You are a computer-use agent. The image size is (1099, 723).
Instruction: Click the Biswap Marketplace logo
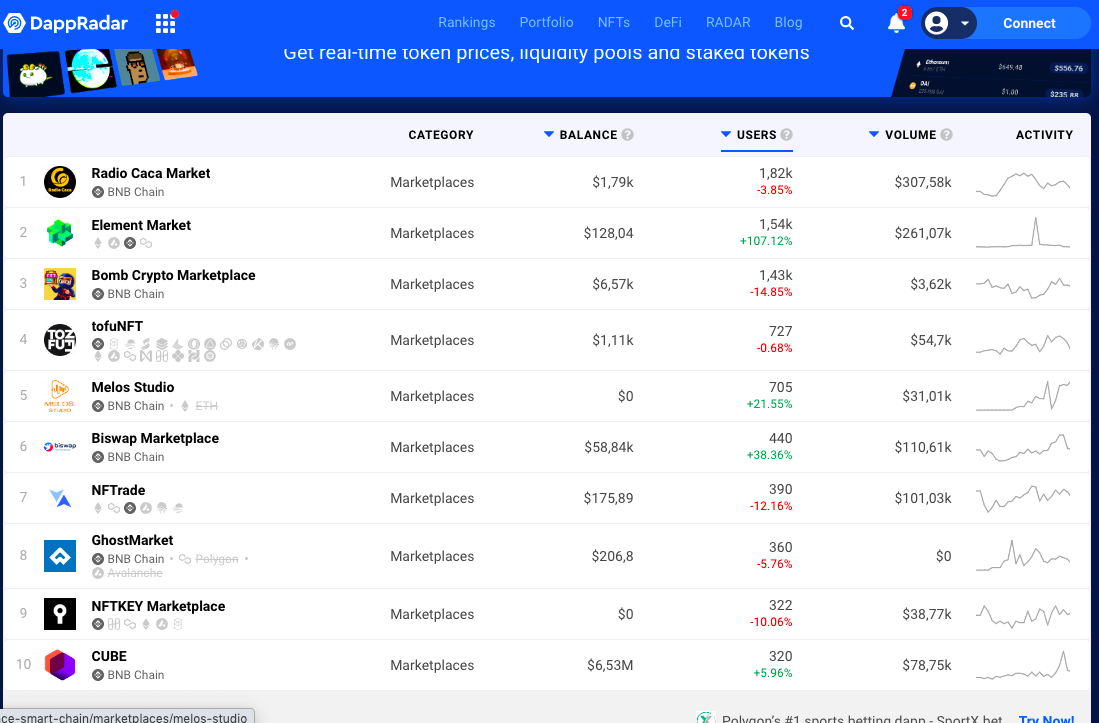(60, 447)
